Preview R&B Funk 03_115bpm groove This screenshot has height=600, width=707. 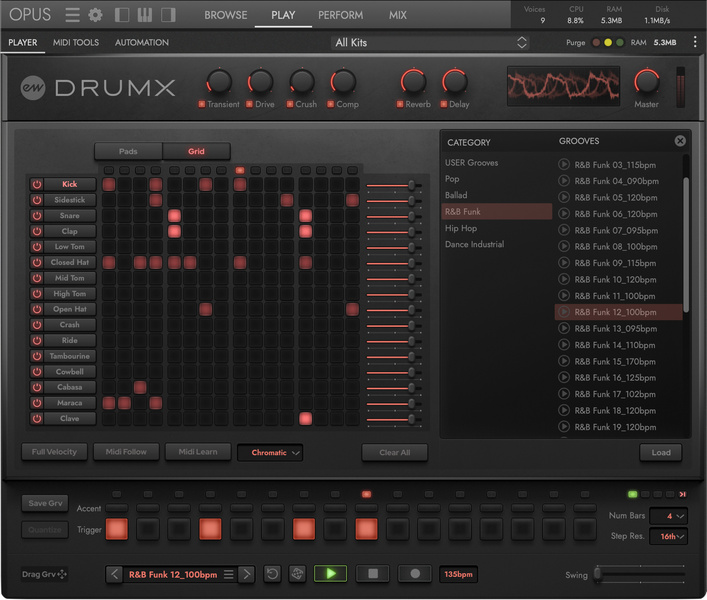click(564, 165)
